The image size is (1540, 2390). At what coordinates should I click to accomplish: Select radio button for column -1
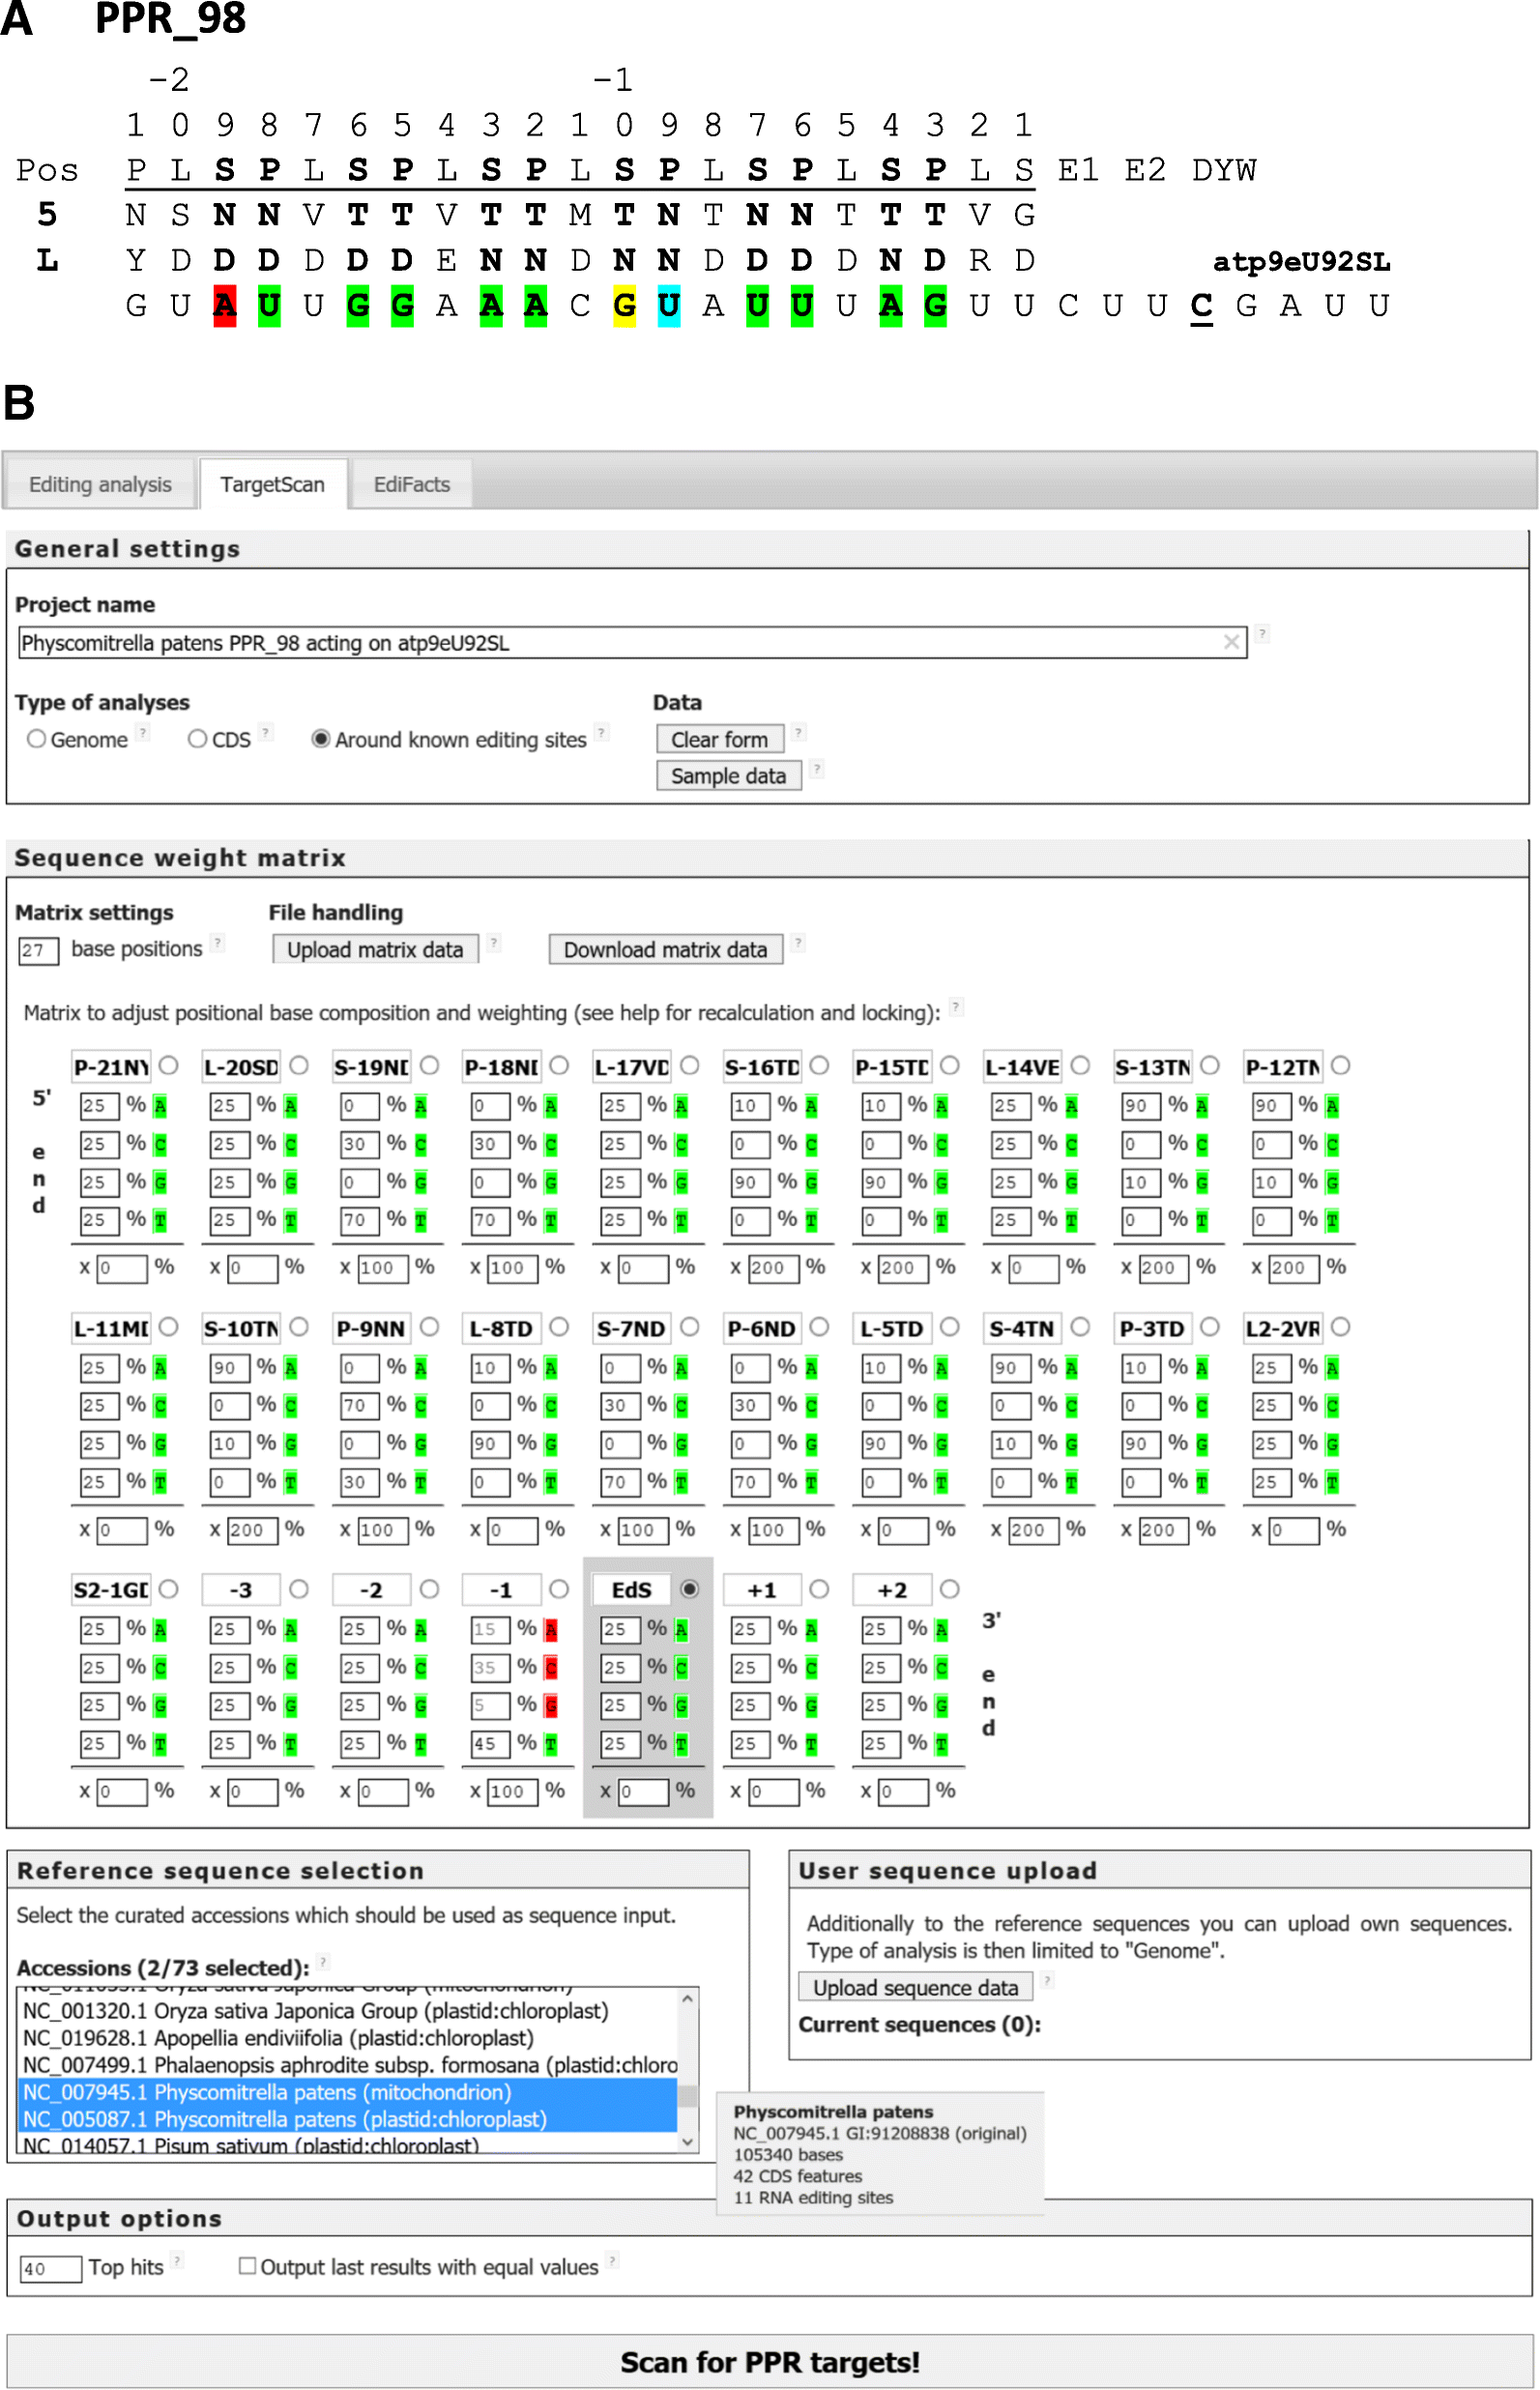pos(559,1589)
